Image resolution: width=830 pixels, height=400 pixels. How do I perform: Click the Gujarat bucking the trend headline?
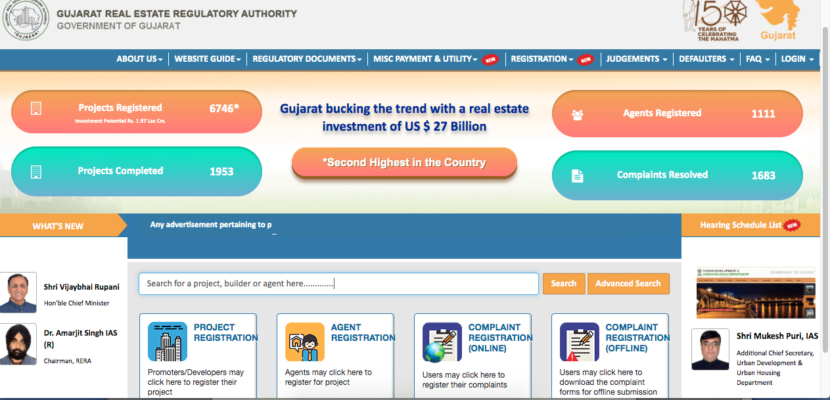404,117
